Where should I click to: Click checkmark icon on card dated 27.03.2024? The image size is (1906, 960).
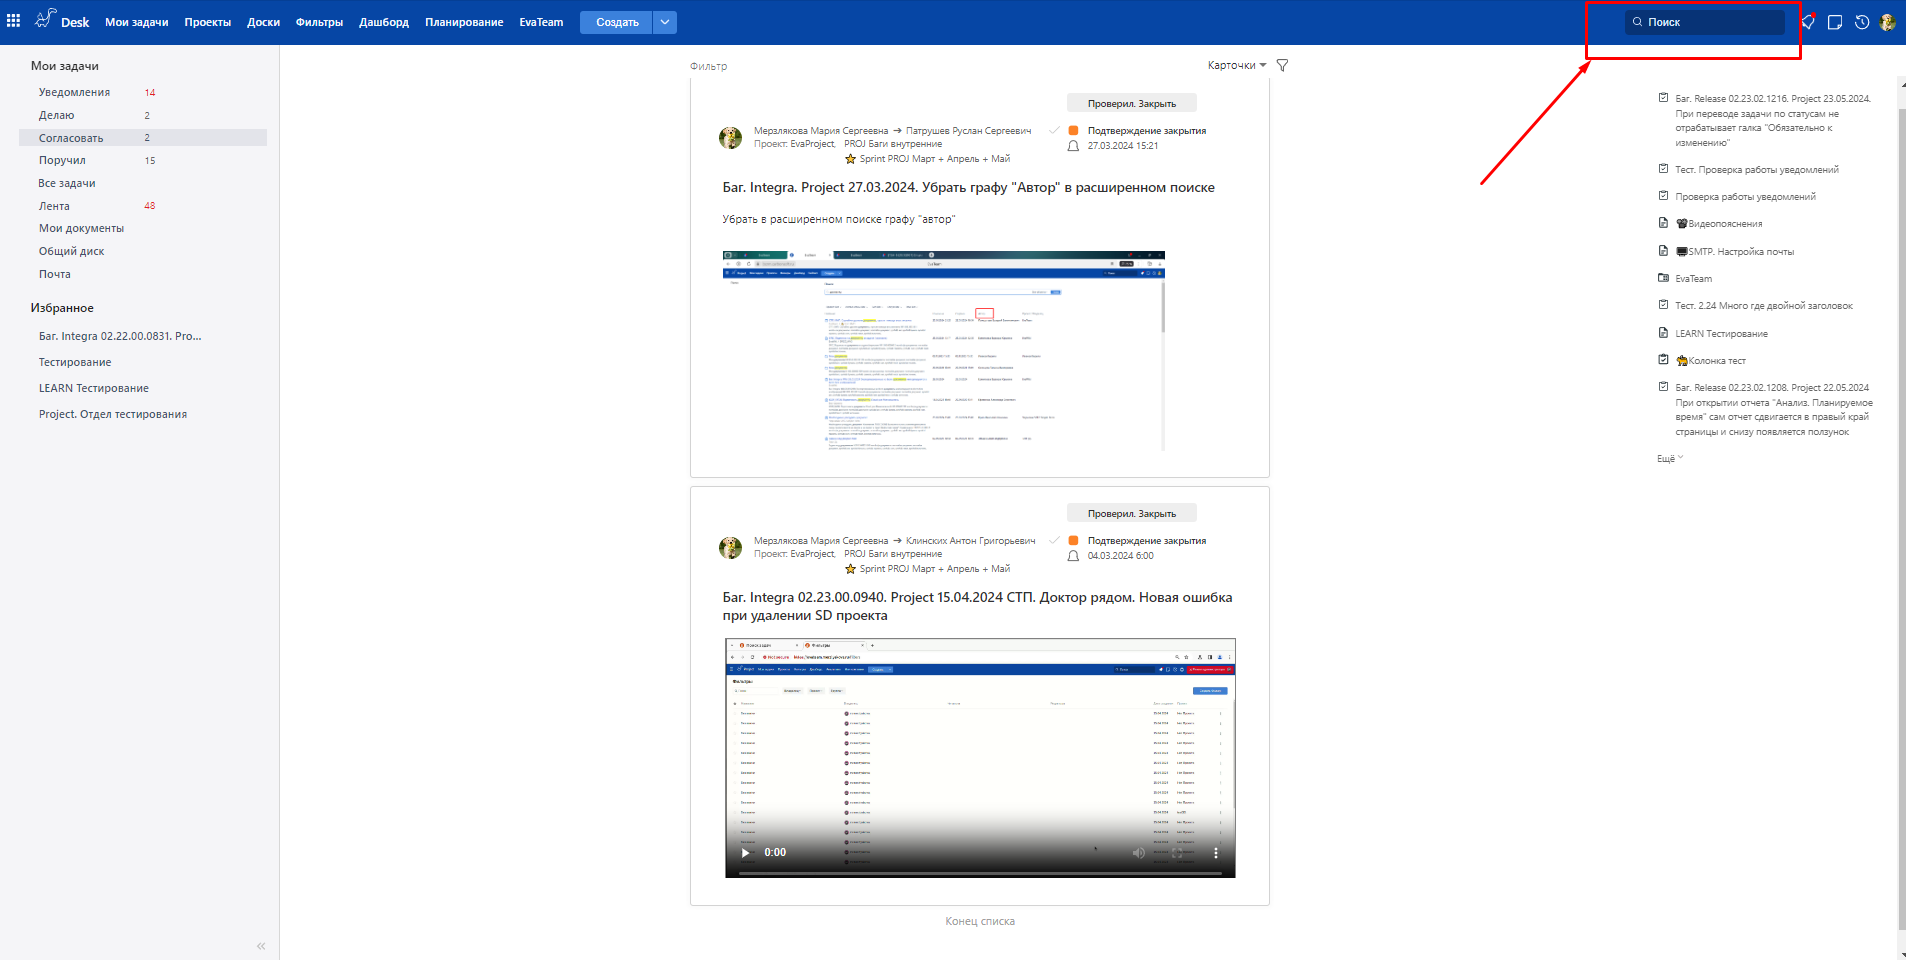1054,130
